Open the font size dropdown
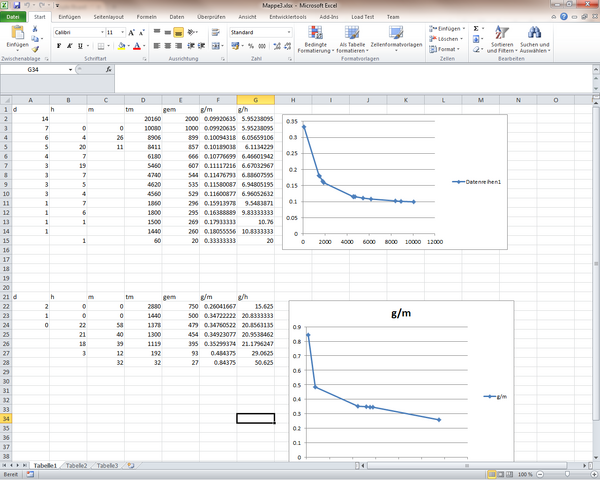Image resolution: width=600 pixels, height=480 pixels. pyautogui.click(x=122, y=33)
